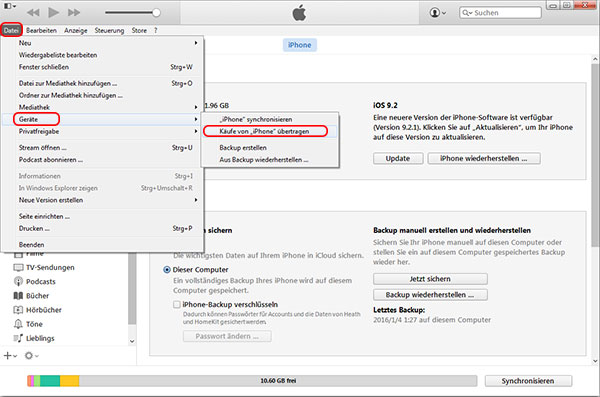Select „iPhone“ synchronisieren in submenu
The height and width of the screenshot is (397, 600).
[270, 119]
